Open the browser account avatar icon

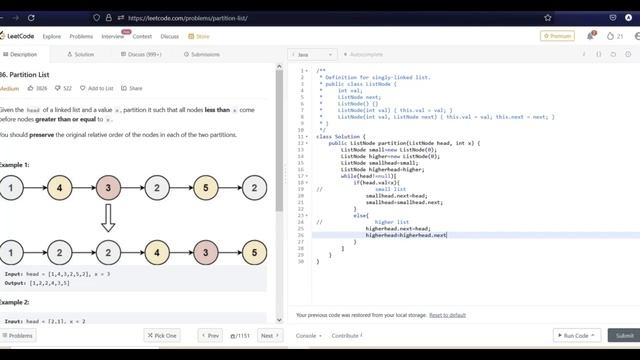tap(629, 18)
